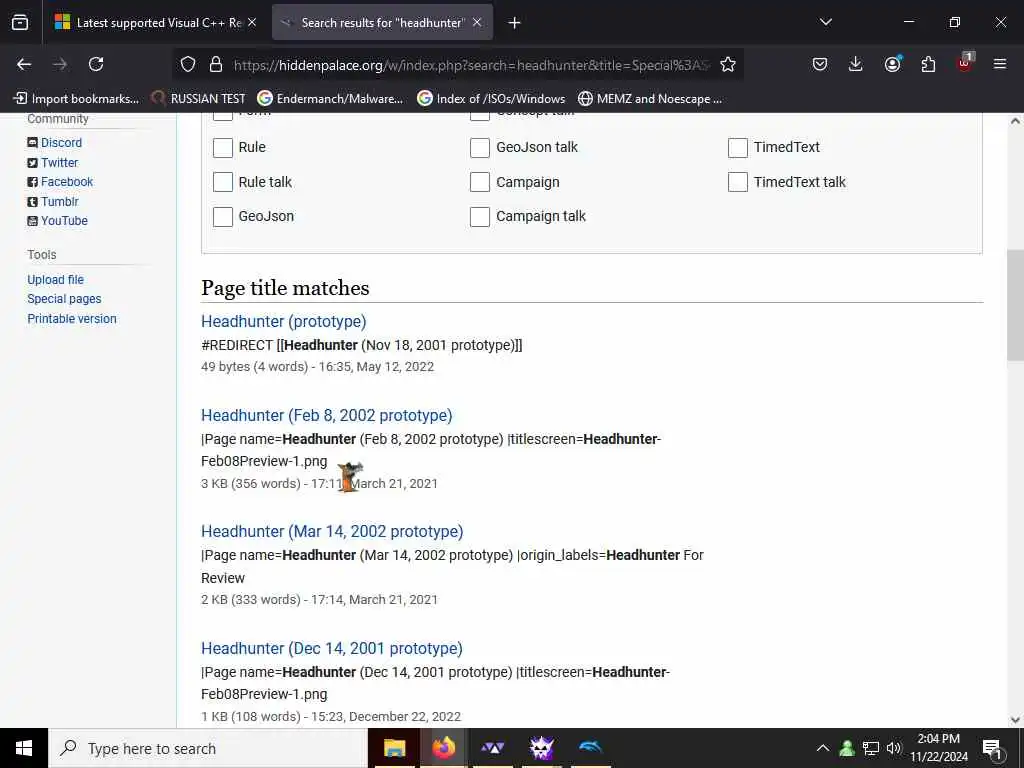1024x768 pixels.
Task: Check the GeoJson talk checkbox
Action: coord(480,148)
